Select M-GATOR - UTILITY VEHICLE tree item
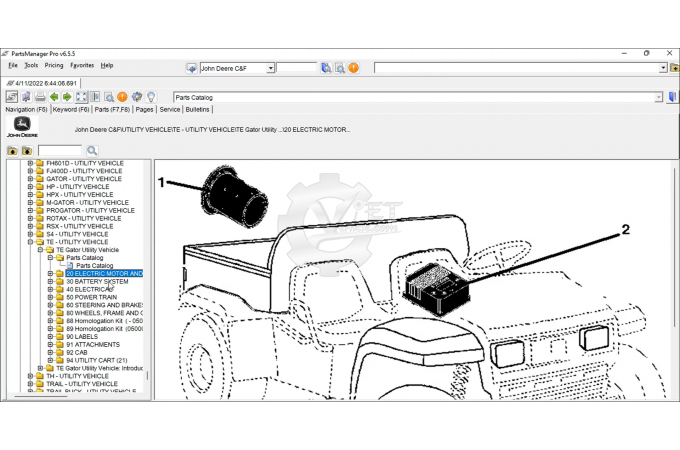The image size is (680, 450). point(87,202)
